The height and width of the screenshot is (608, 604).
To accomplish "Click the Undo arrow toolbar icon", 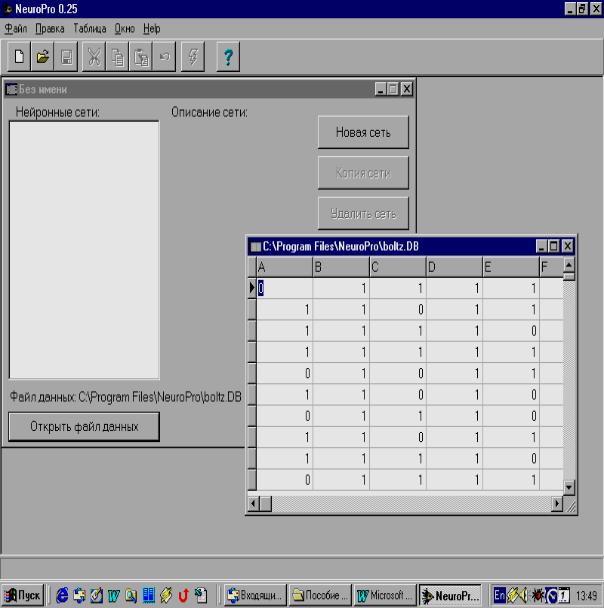I will click(x=164, y=57).
